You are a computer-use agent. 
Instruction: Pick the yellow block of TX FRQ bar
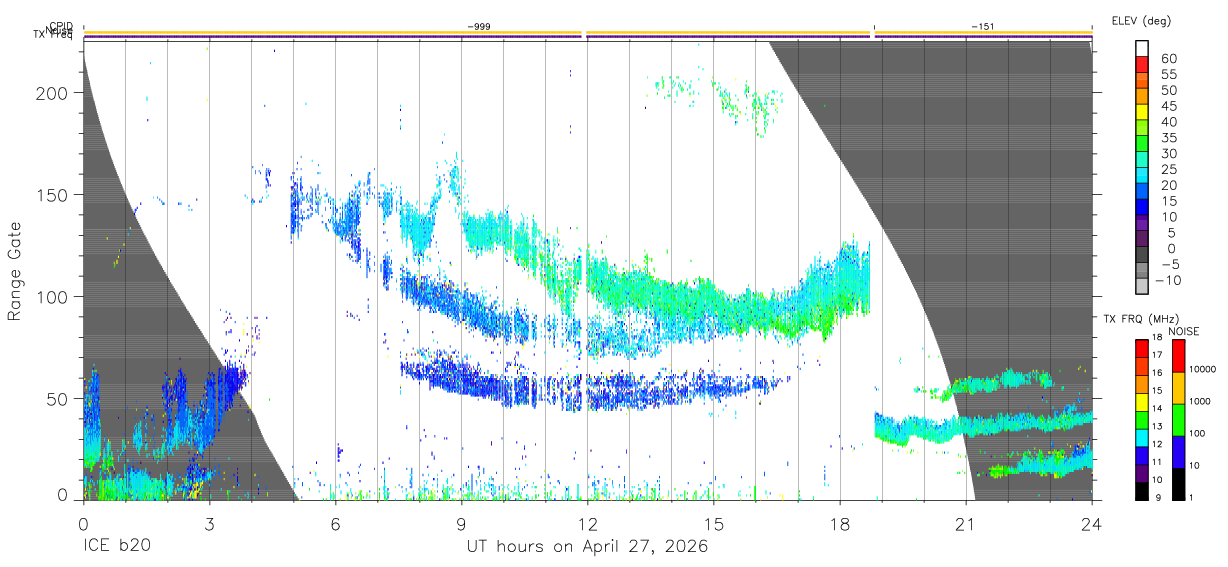1143,402
